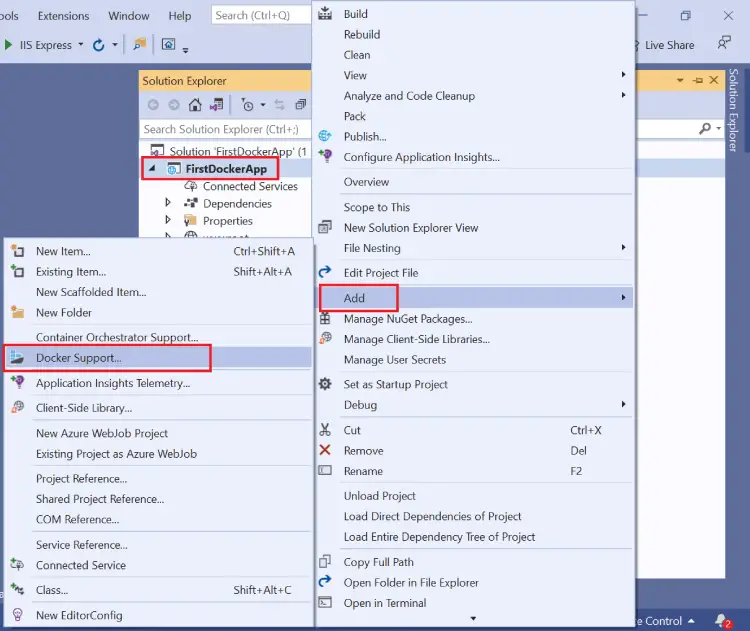Screen dimensions: 750x631
Task: Click the Copy Full Path icon
Action: (325, 561)
